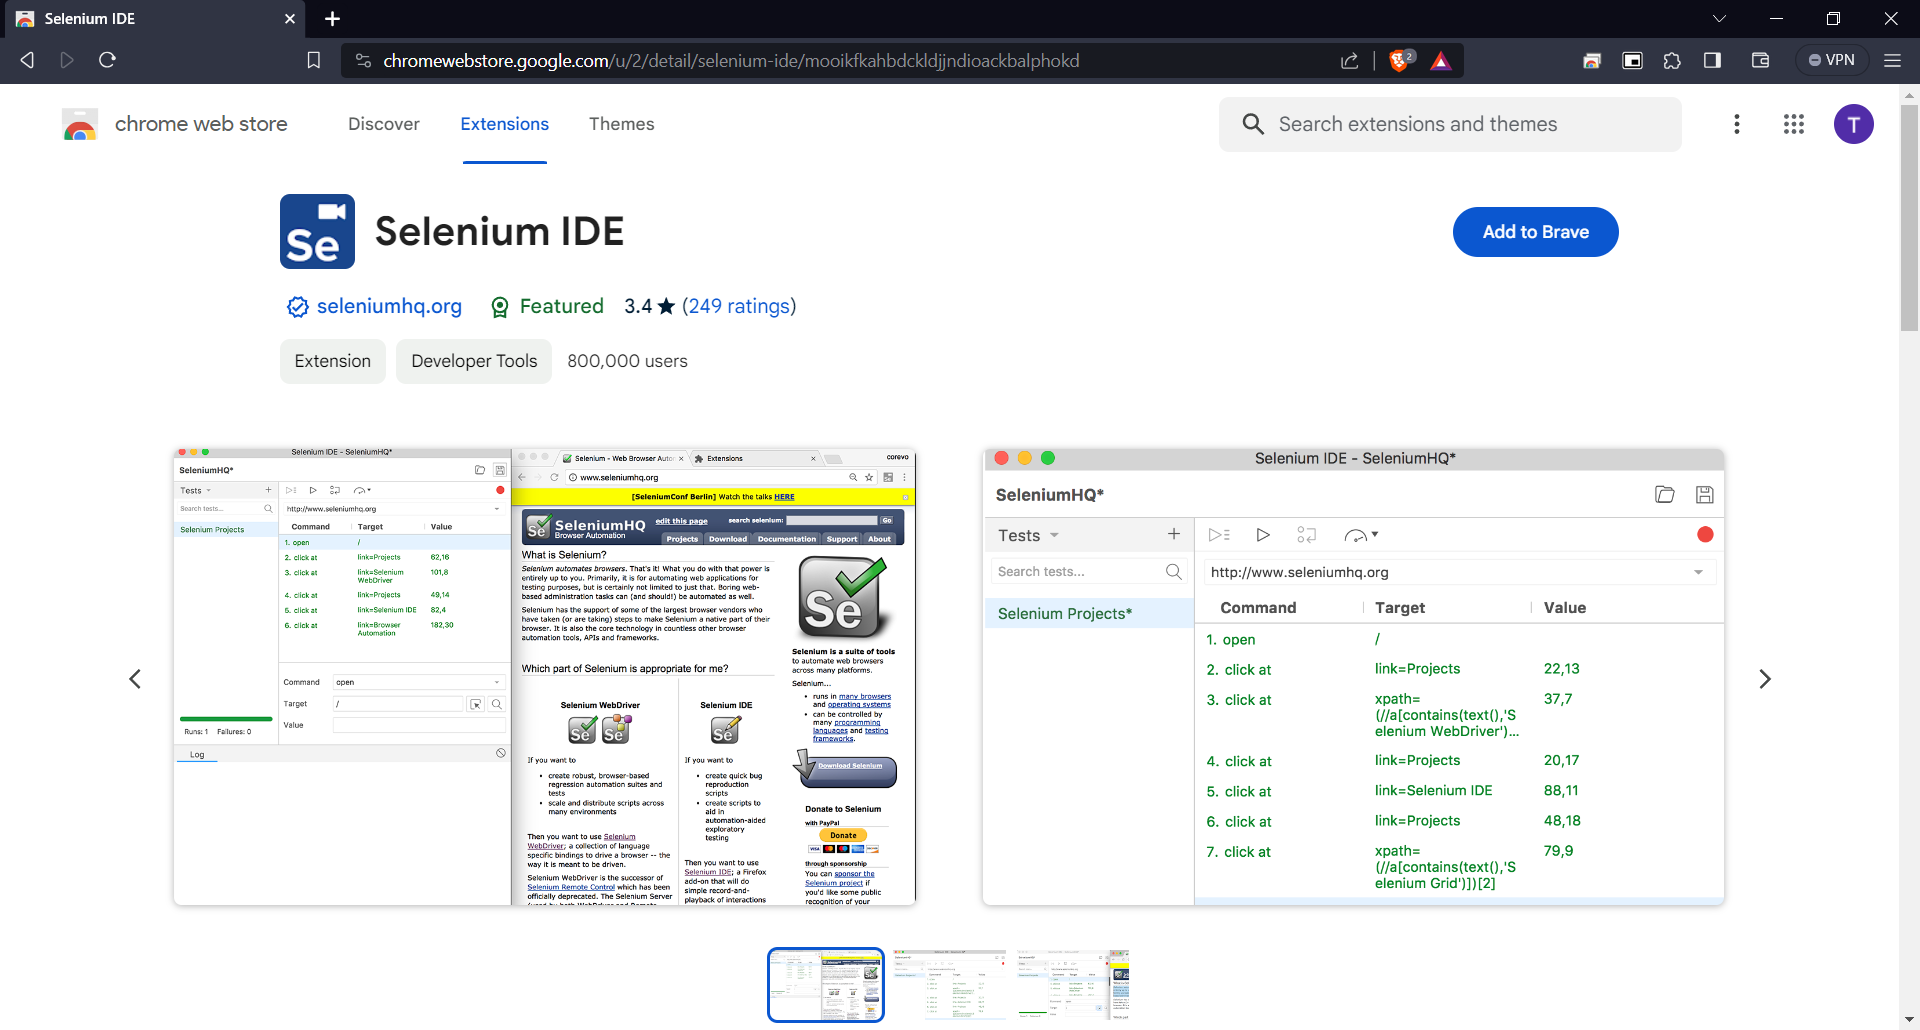
Task: Click the Brave Shields lion icon
Action: coord(1400,60)
